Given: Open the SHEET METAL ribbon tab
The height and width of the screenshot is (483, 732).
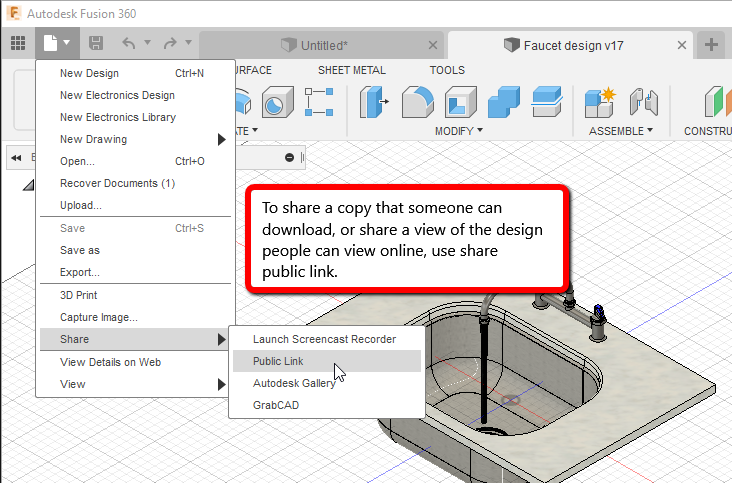Looking at the screenshot, I should pyautogui.click(x=351, y=70).
